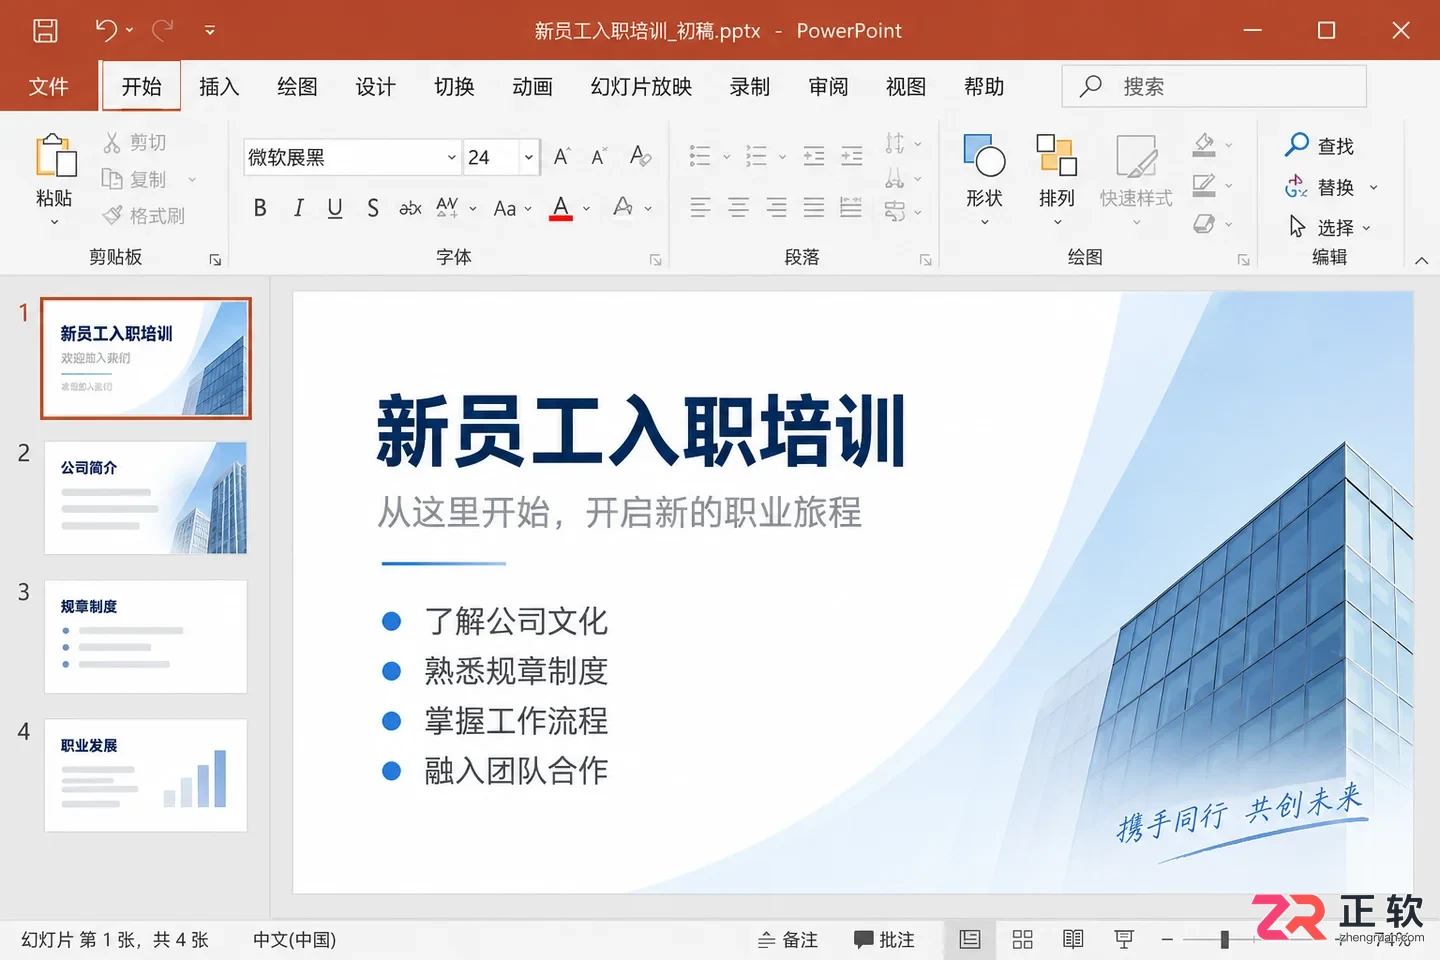Clear all formatting icon

tap(640, 156)
